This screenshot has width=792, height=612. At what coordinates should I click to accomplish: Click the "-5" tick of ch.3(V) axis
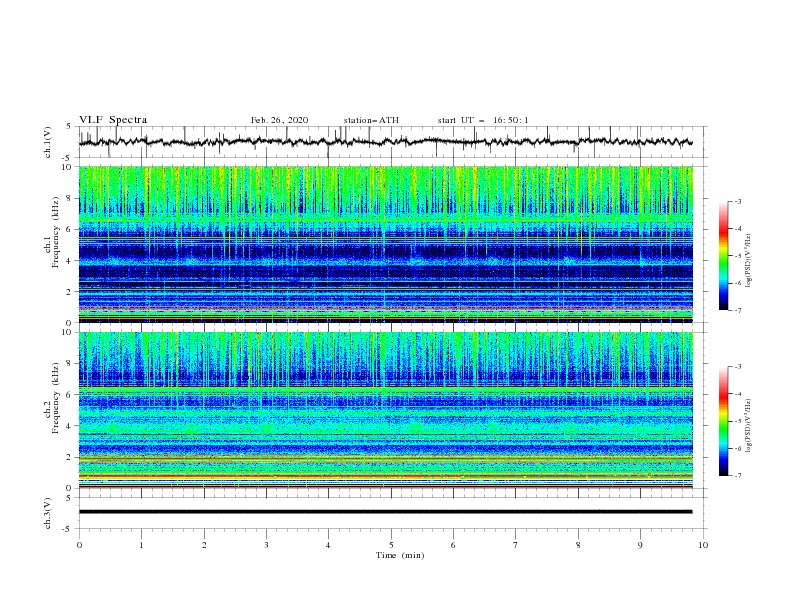point(68,529)
